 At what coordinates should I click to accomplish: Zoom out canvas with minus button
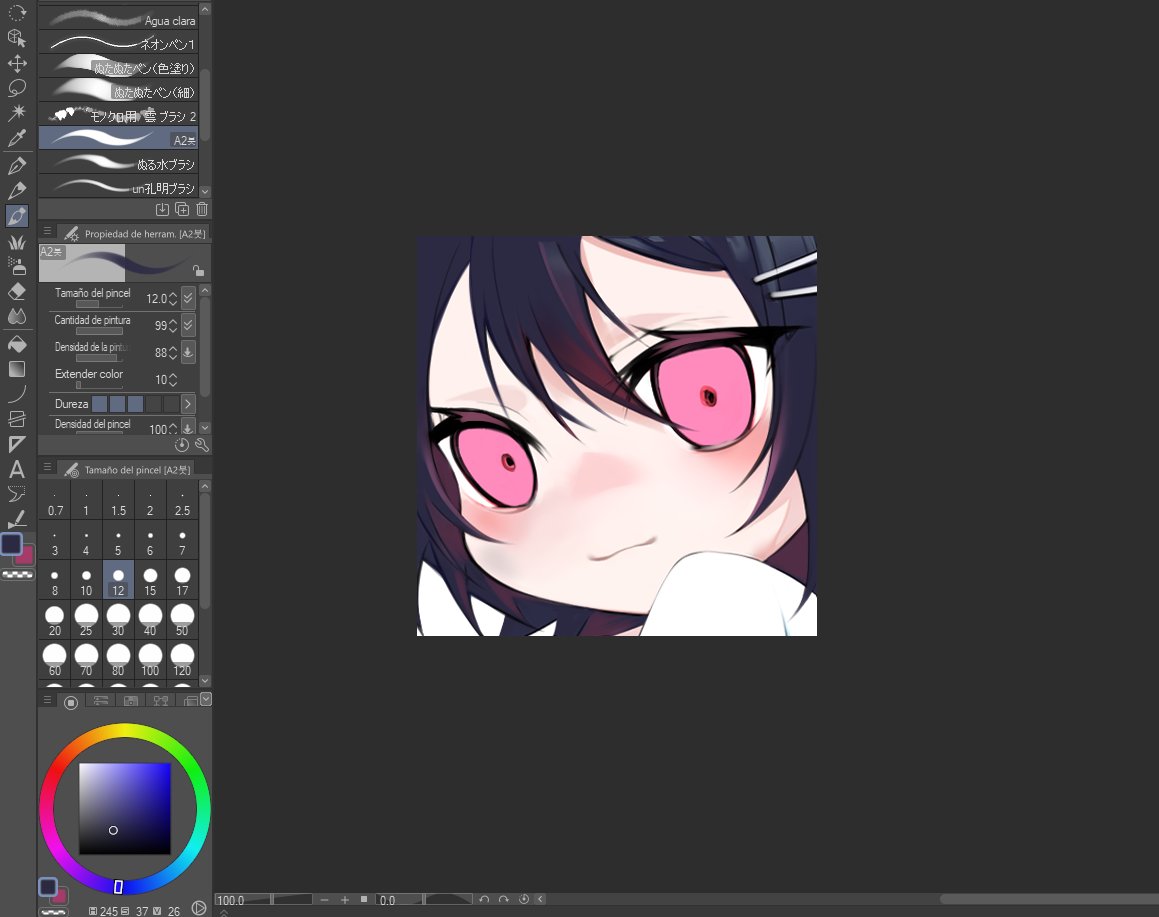click(324, 899)
